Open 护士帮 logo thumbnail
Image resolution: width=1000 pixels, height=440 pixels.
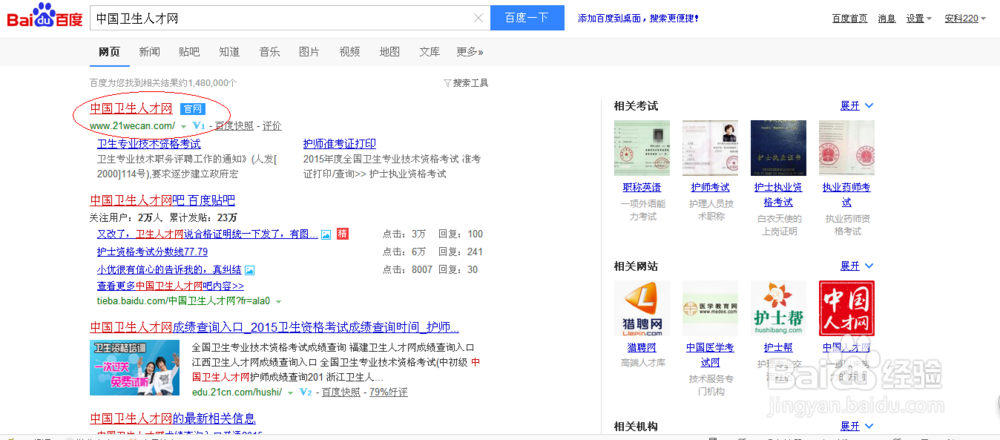click(778, 308)
